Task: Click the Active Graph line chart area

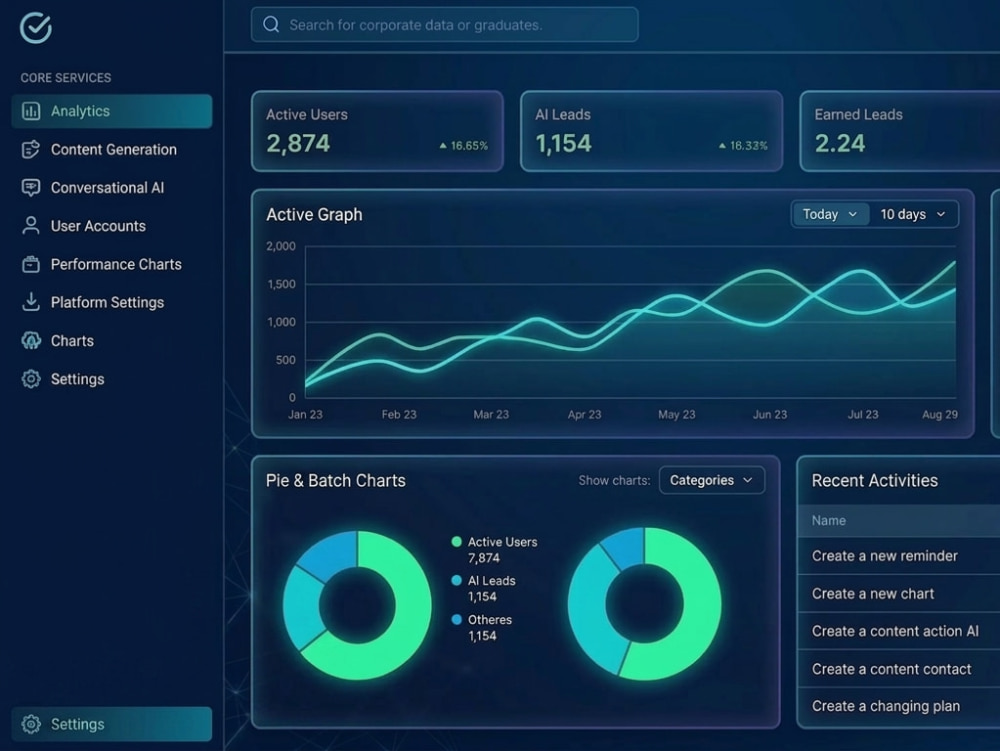Action: point(630,322)
